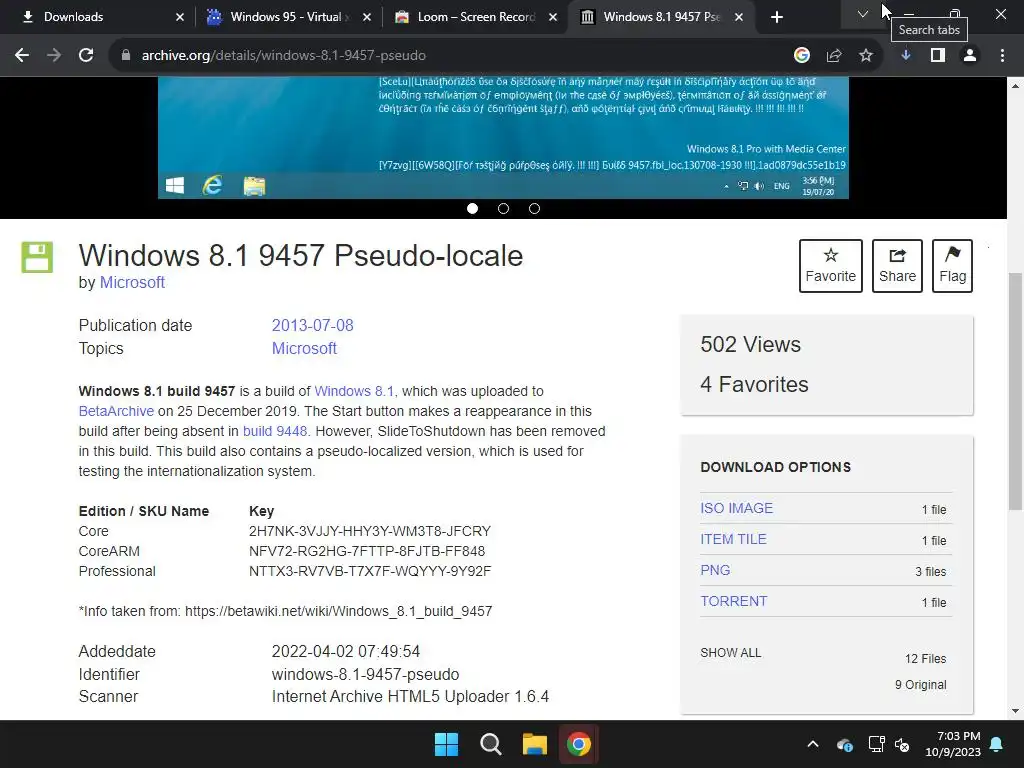Viewport: 1024px width, 768px height.
Task: Select the second carousel dot indicator
Action: (504, 208)
